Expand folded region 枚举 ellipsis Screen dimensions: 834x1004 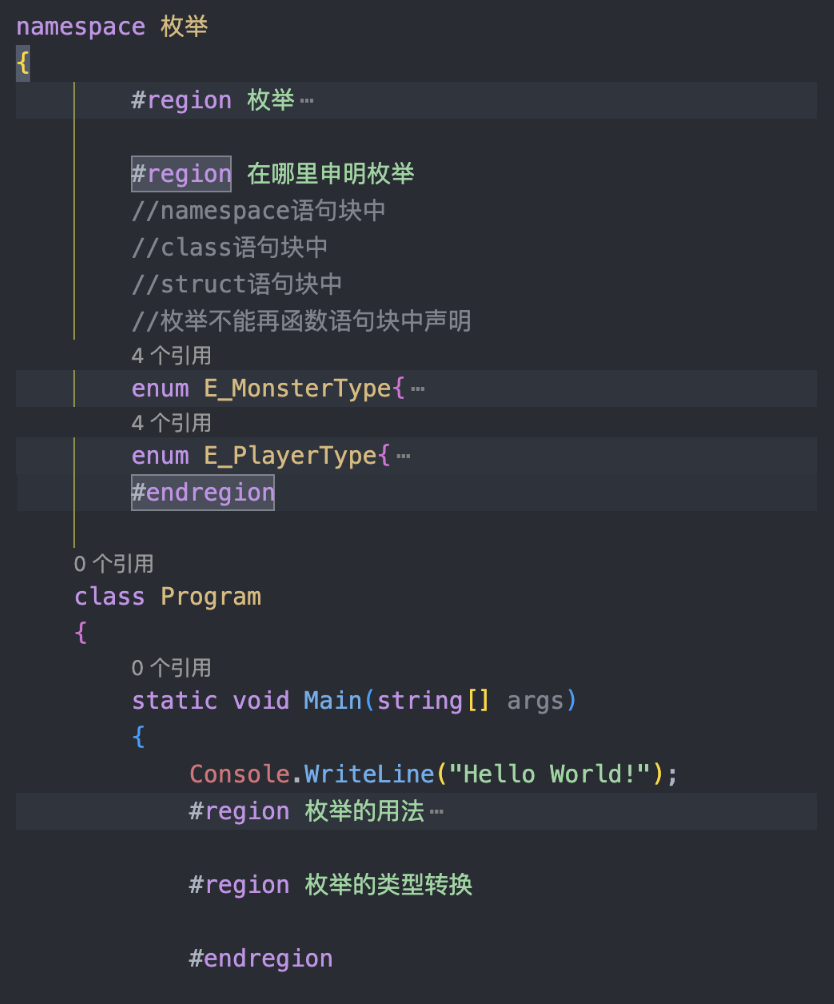pyautogui.click(x=307, y=101)
